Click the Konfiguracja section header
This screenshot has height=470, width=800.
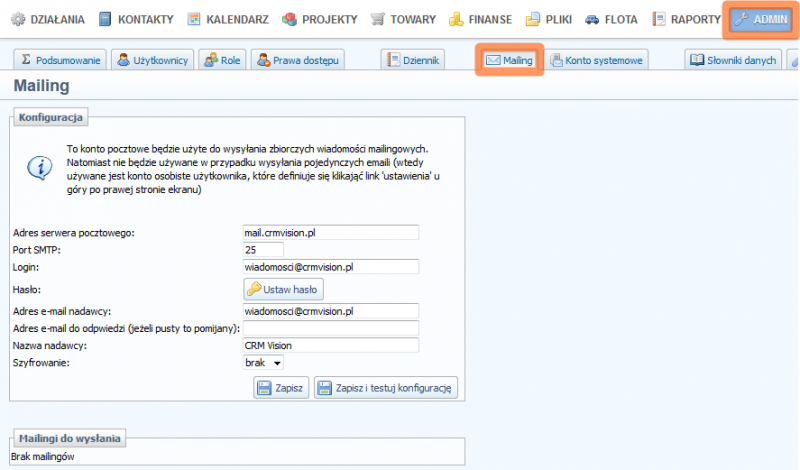(x=51, y=117)
